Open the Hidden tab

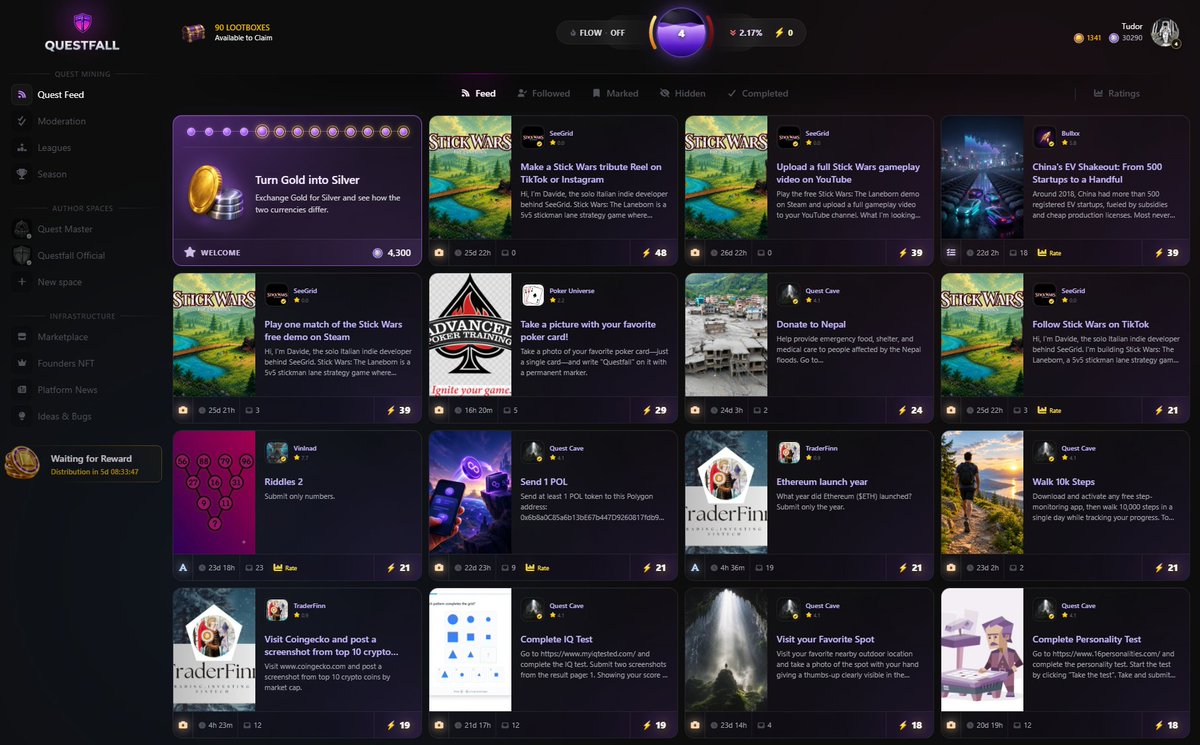pos(683,94)
